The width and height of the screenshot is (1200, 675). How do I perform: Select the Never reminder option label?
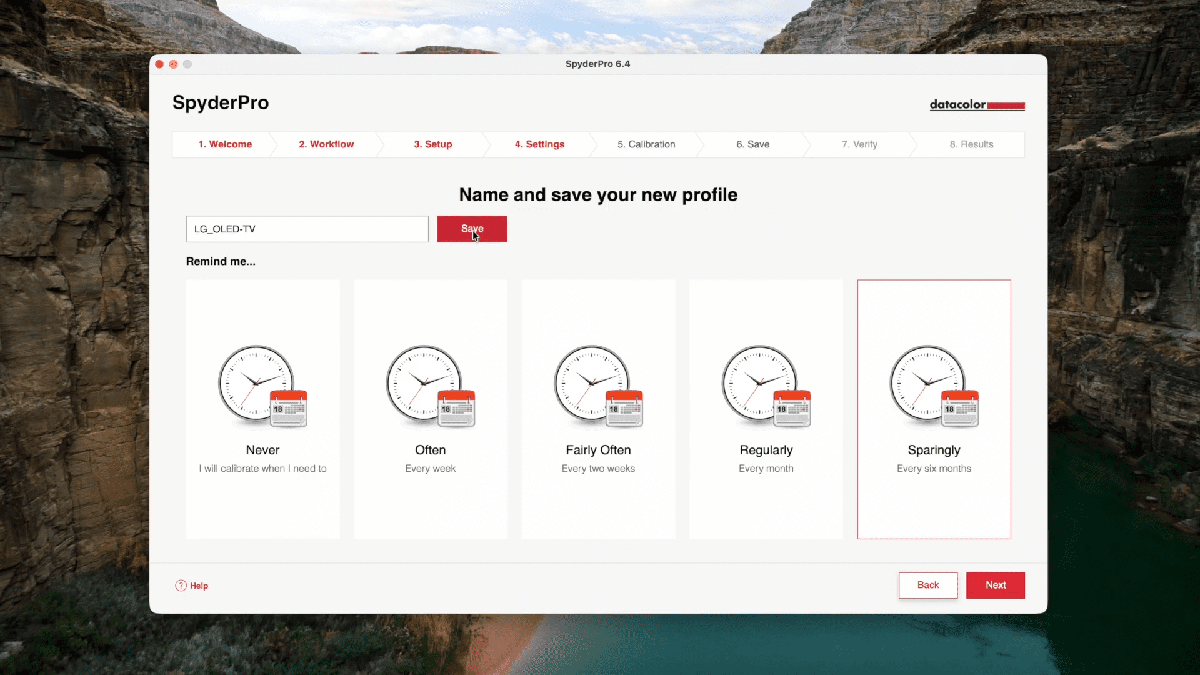262,450
